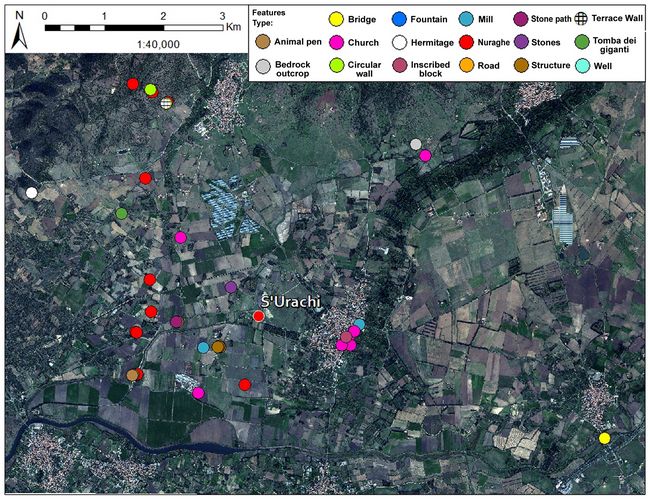
Task: Click the Km unit label
Action: (x=233, y=27)
